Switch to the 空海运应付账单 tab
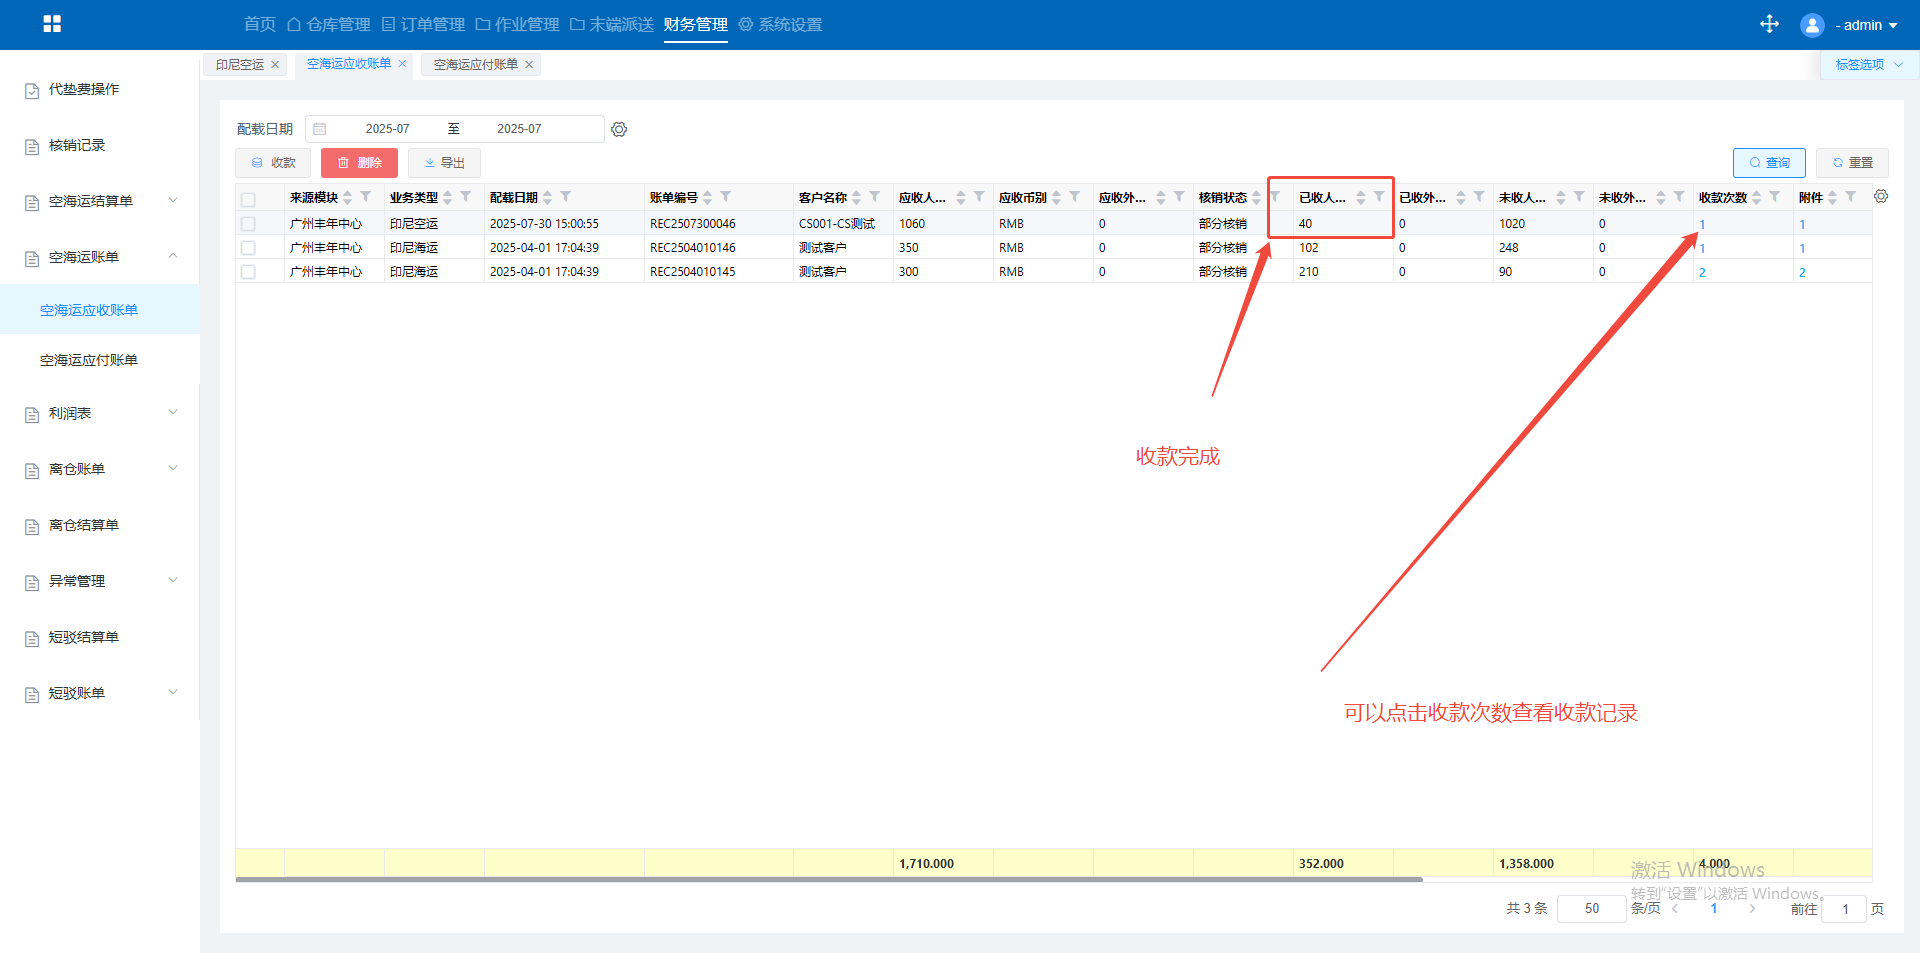The image size is (1920, 953). [475, 65]
